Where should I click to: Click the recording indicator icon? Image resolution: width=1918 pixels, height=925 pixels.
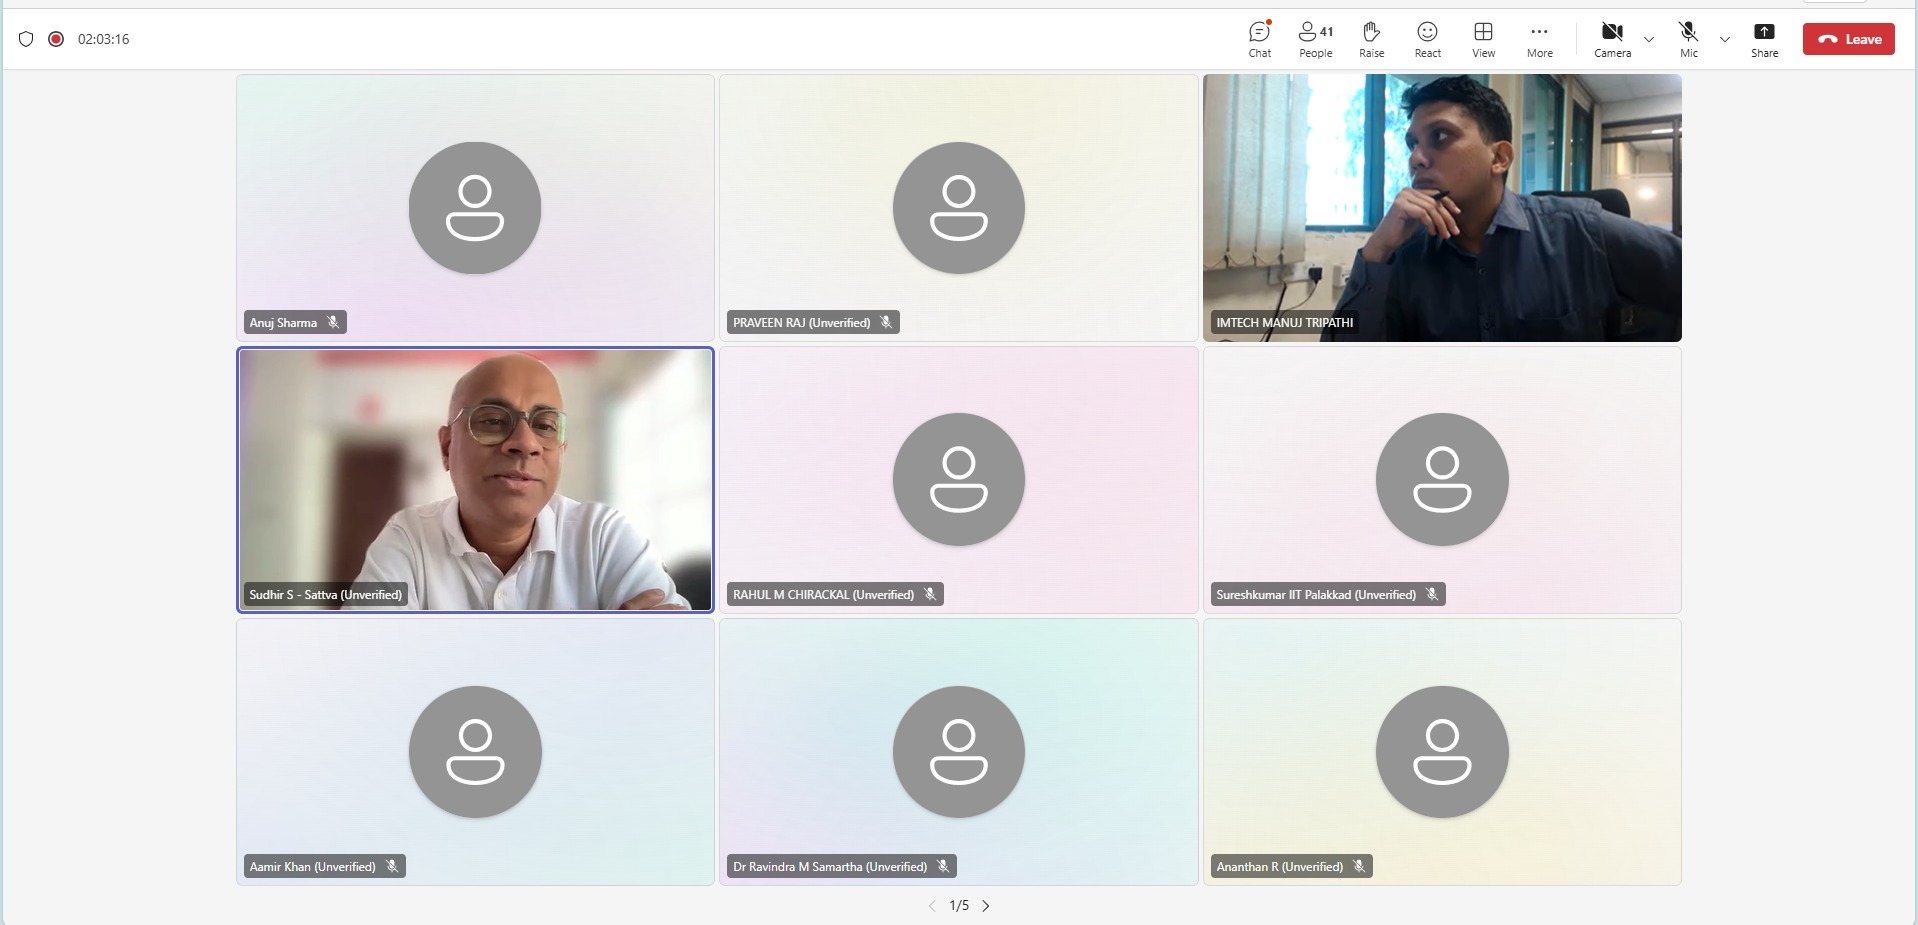tap(56, 39)
